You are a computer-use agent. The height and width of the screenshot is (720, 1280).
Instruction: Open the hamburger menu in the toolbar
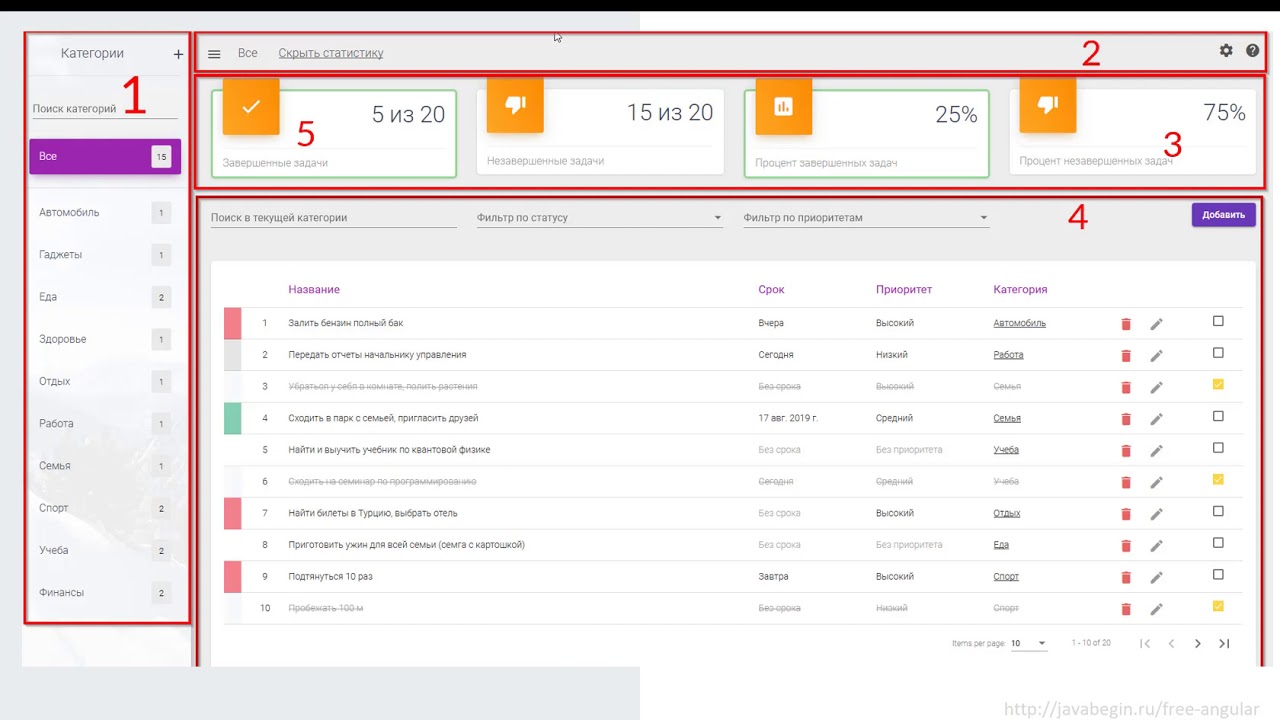tap(214, 54)
